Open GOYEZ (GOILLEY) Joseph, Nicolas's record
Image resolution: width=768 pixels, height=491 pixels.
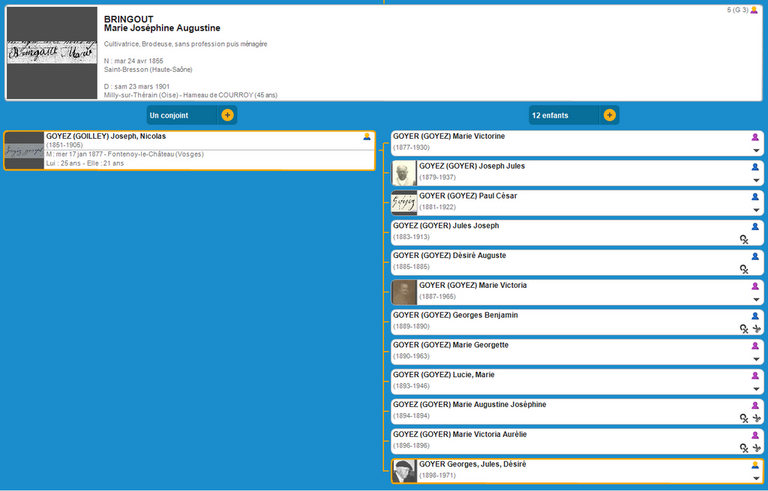tap(106, 136)
